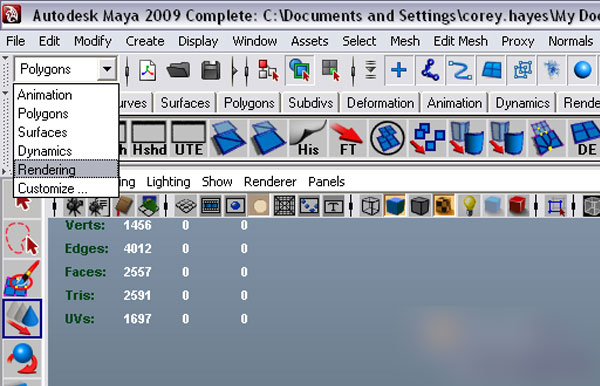Click the FT shelf button
The width and height of the screenshot is (600, 386).
[x=347, y=138]
